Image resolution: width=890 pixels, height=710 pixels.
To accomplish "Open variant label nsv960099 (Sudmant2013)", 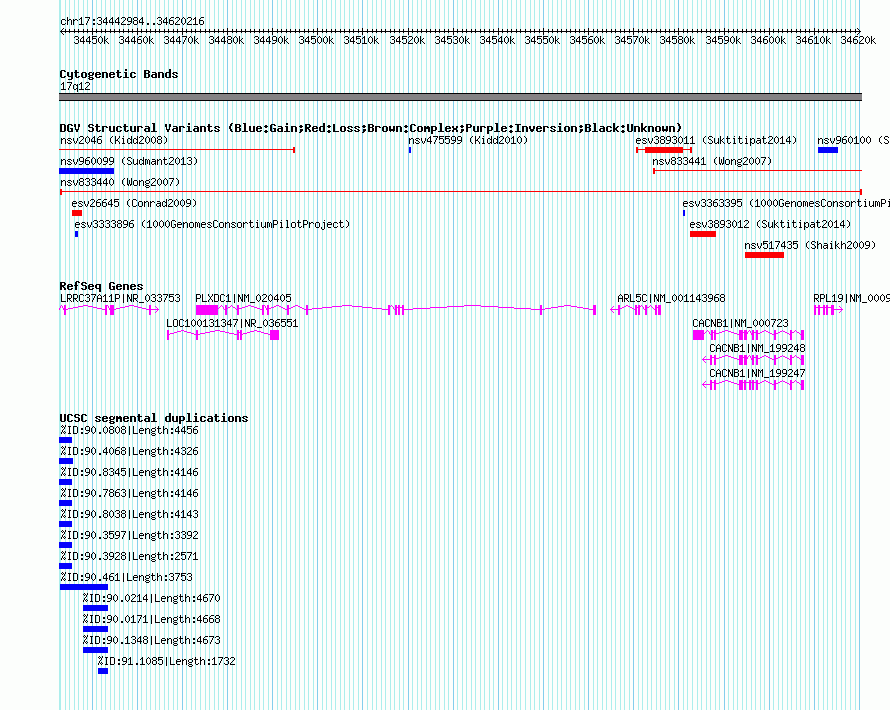I will (129, 161).
